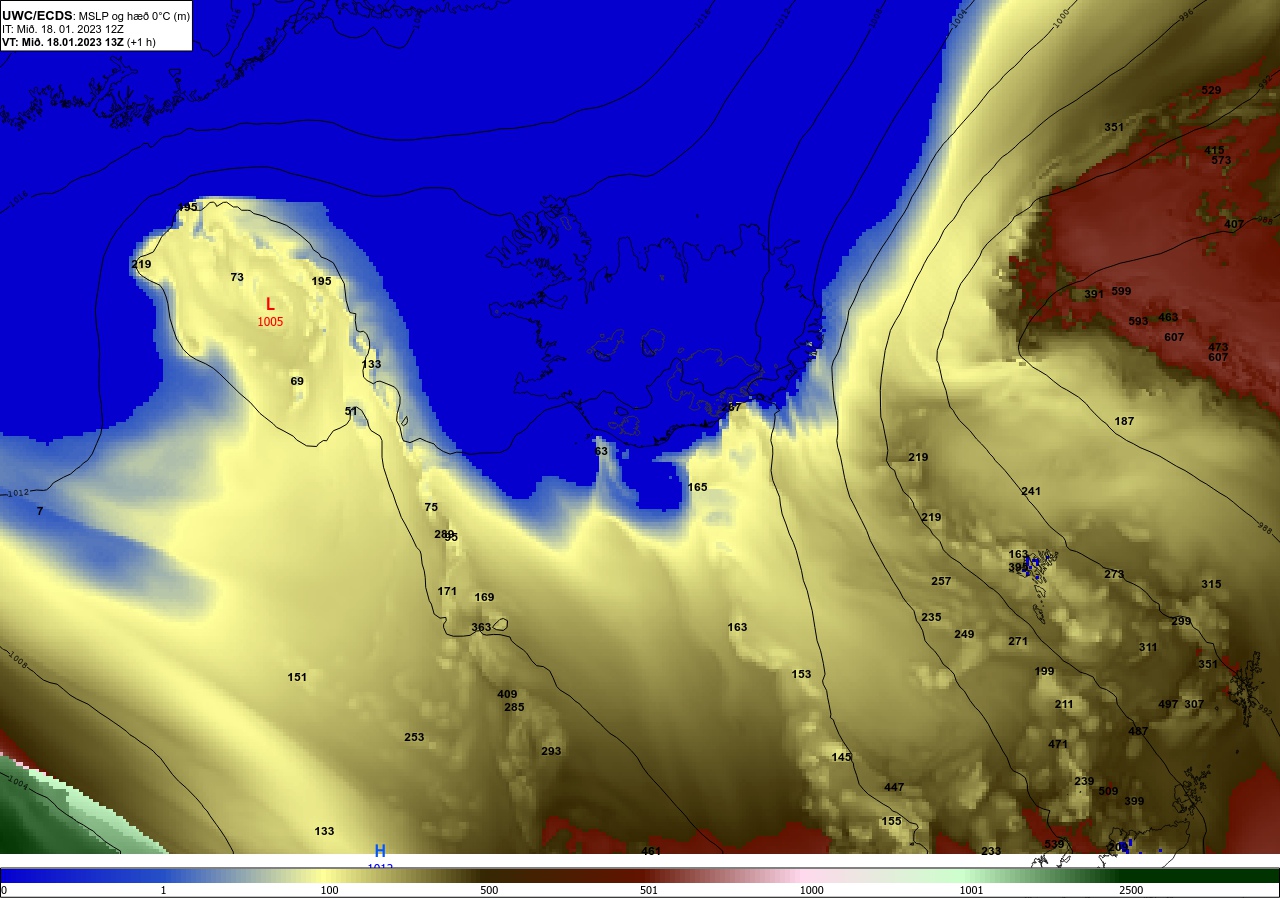Viewport: 1280px width, 898px height.
Task: Click the height value 473
Action: (1218, 348)
